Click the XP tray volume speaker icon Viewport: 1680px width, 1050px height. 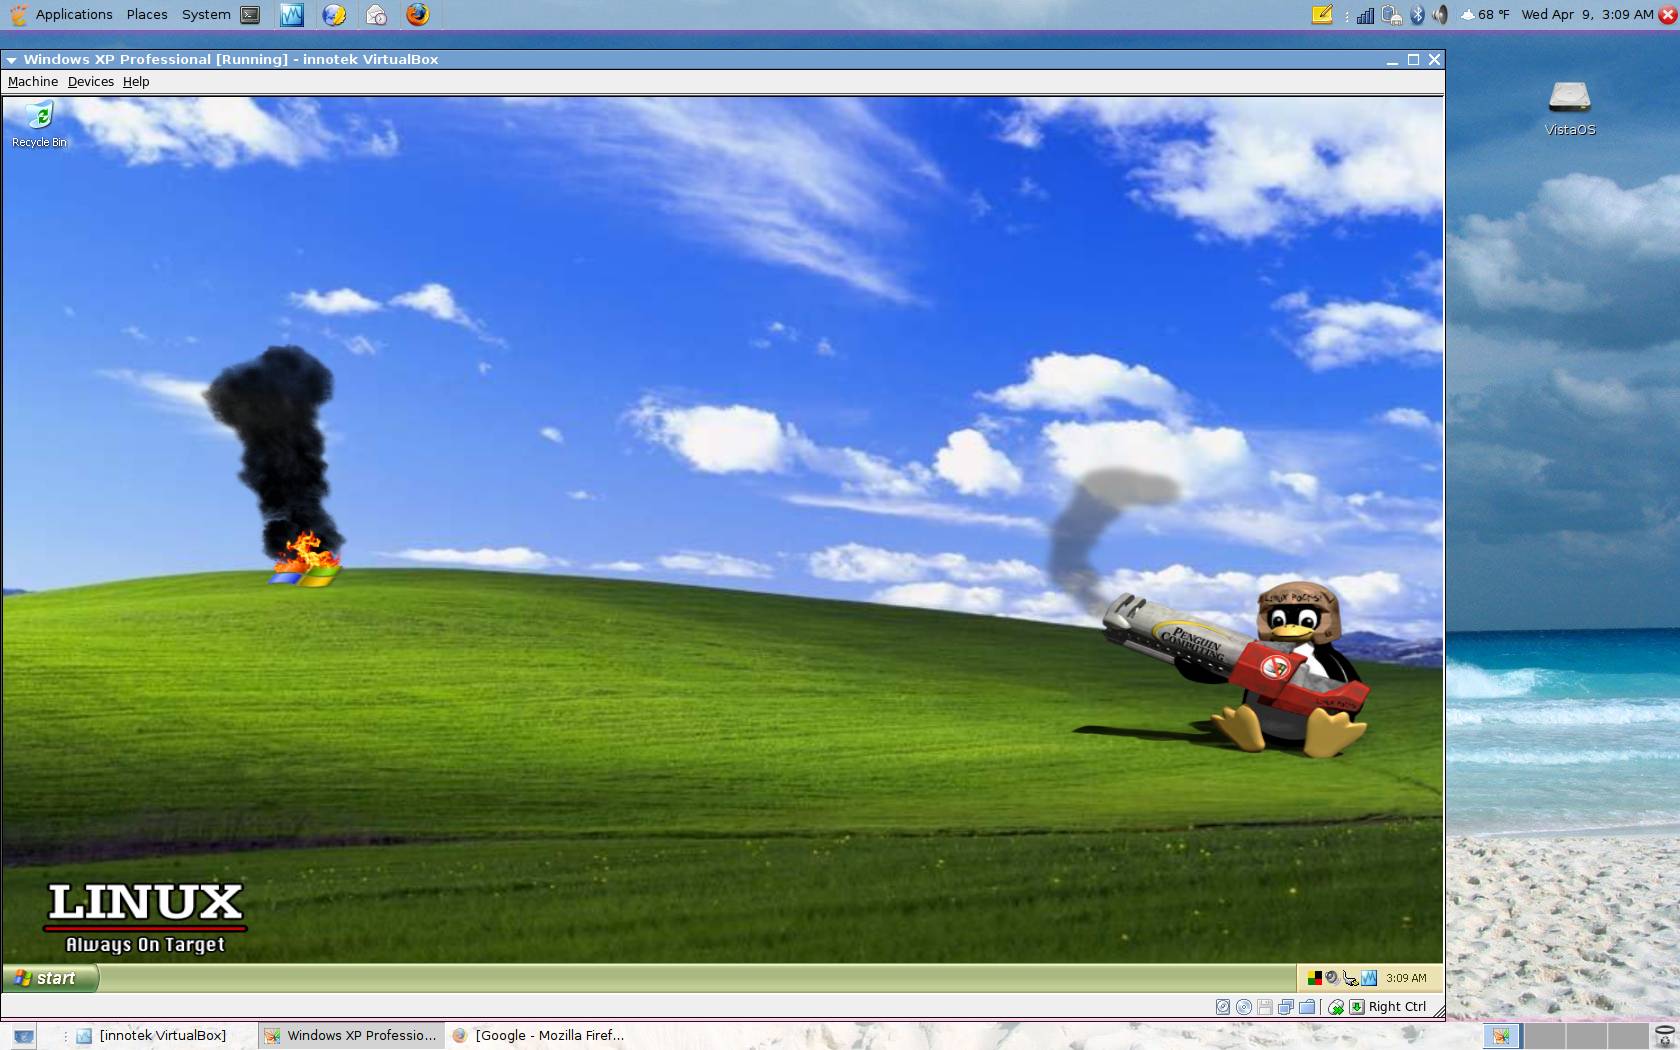1332,978
